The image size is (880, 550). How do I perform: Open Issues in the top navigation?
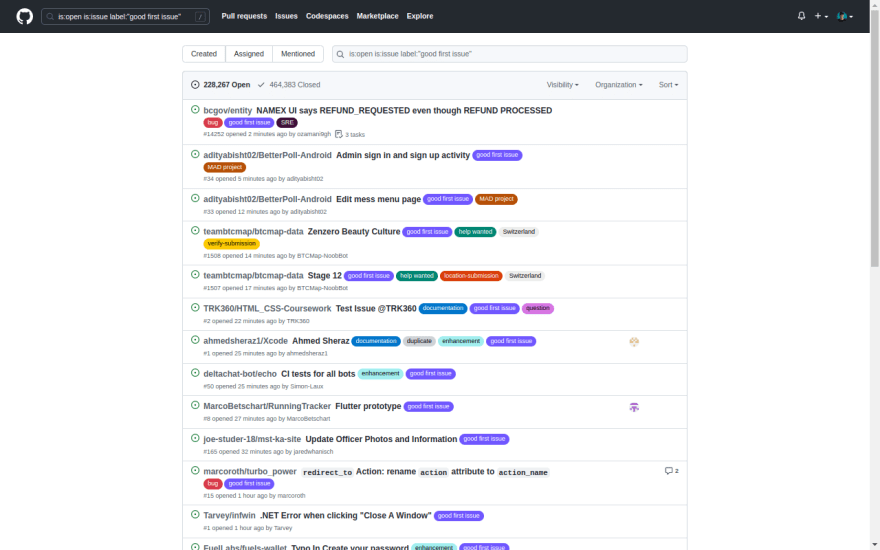286,16
